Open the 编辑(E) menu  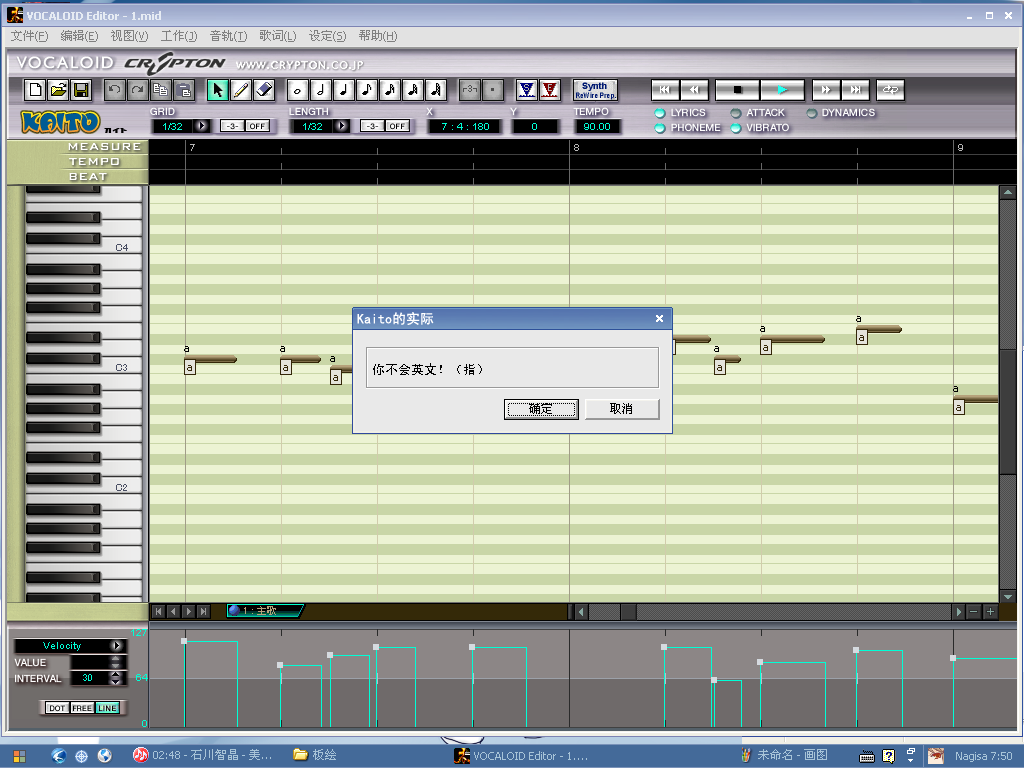pyautogui.click(x=79, y=36)
